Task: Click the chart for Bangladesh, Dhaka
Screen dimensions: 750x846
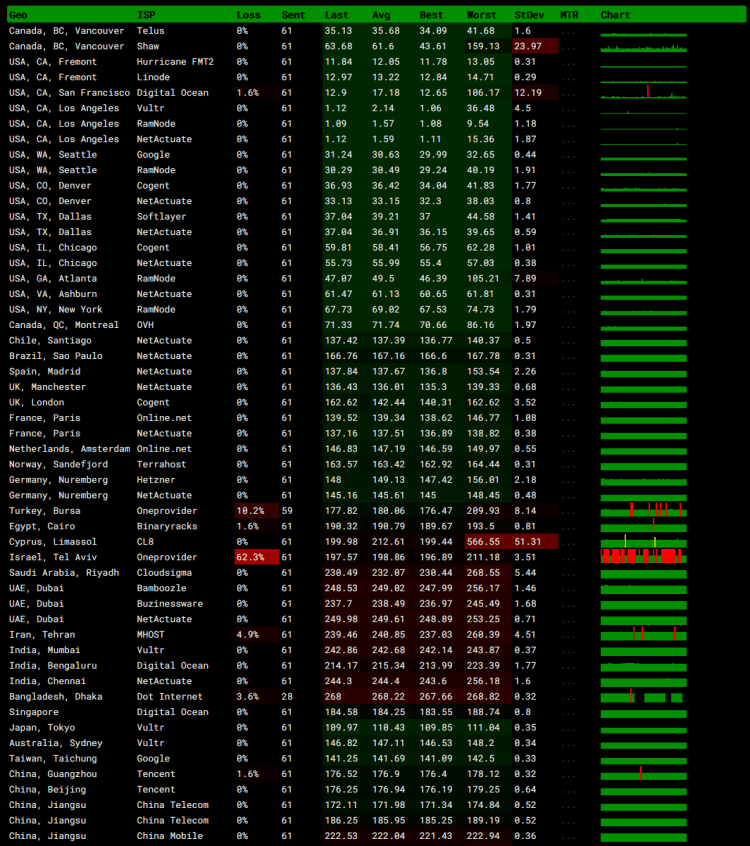Action: click(x=643, y=696)
